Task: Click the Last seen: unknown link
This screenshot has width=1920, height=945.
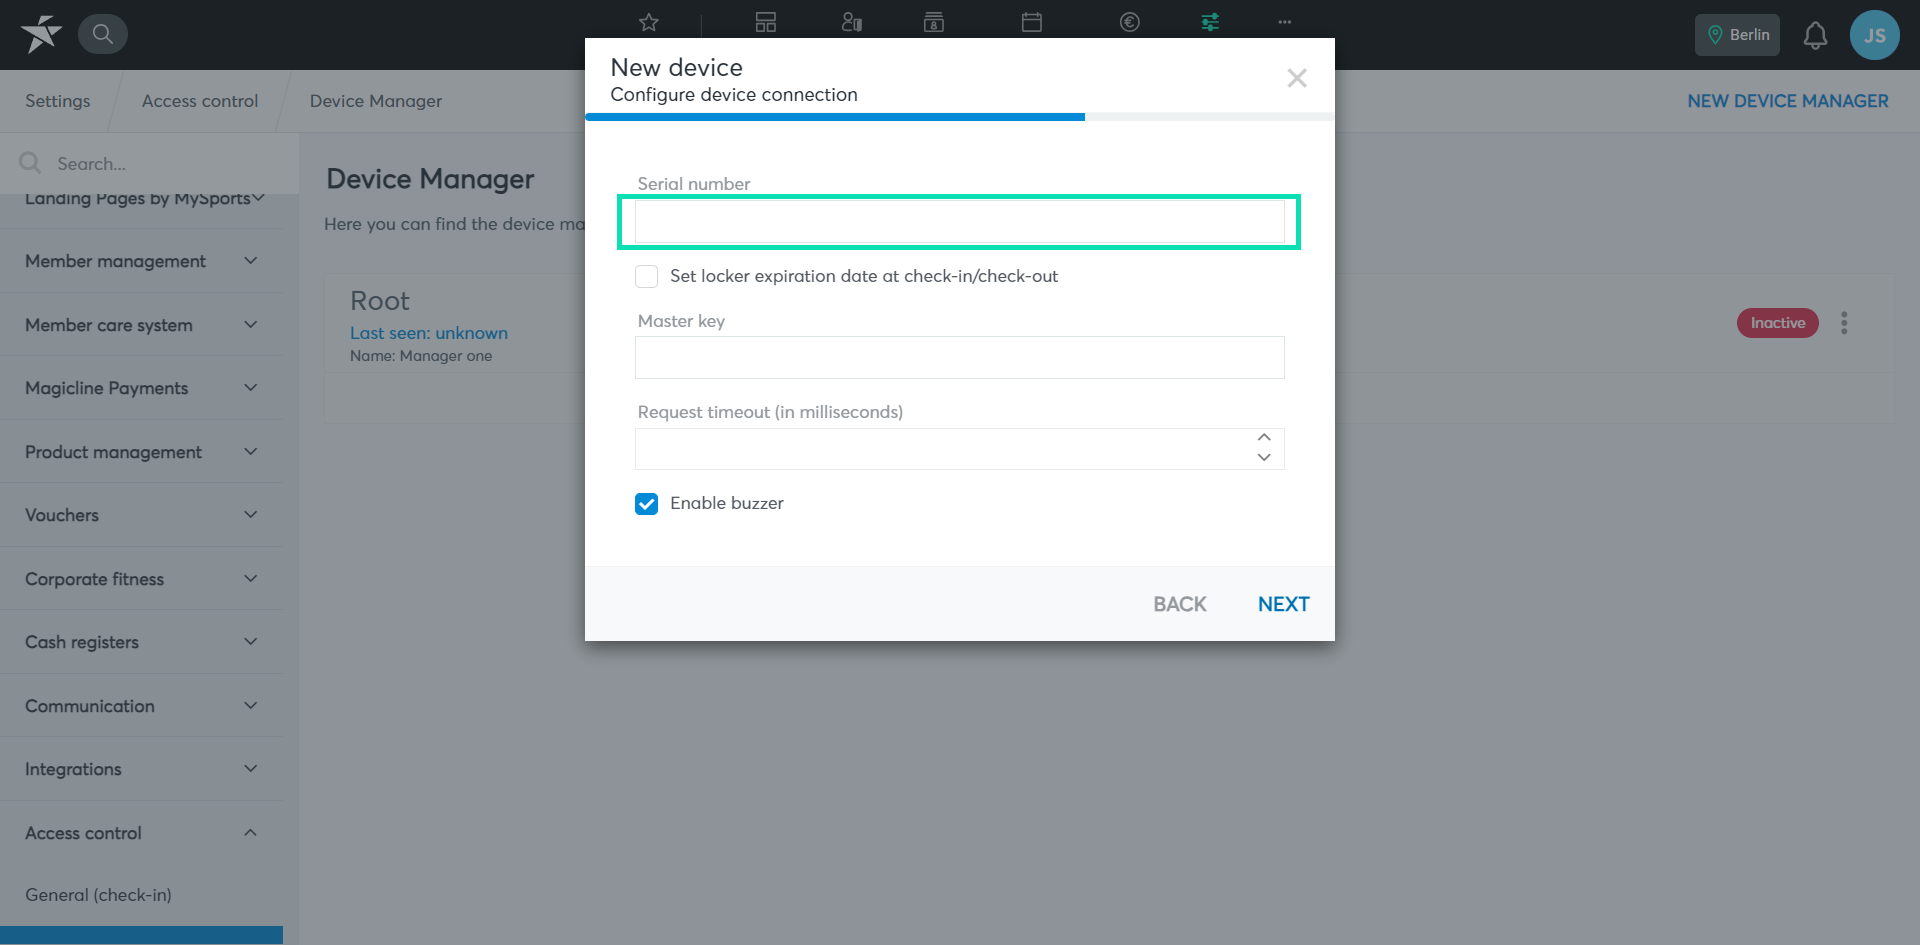Action: pyautogui.click(x=429, y=333)
